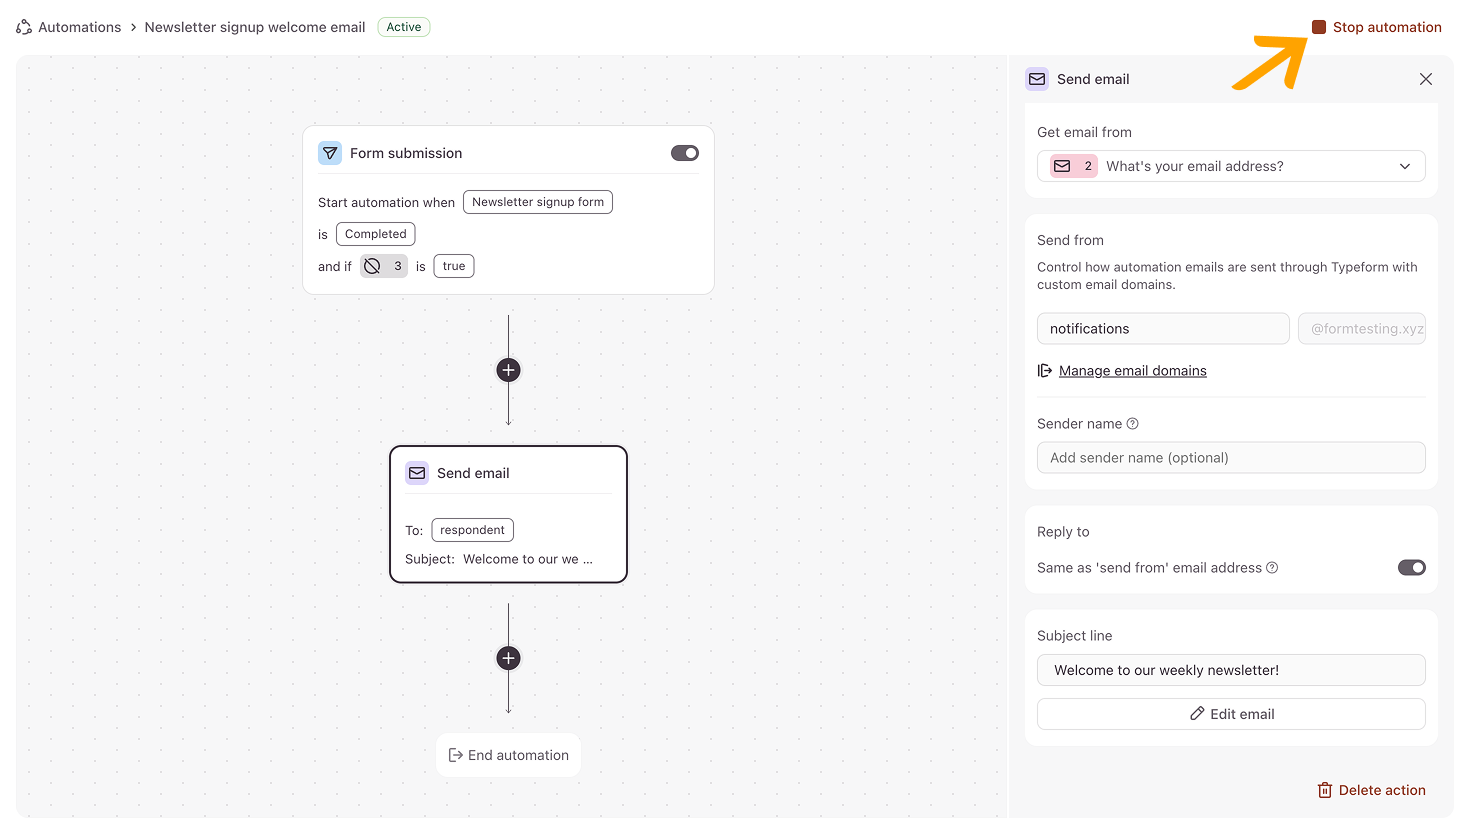The width and height of the screenshot is (1470, 834).
Task: Select the End automation step
Action: [508, 755]
